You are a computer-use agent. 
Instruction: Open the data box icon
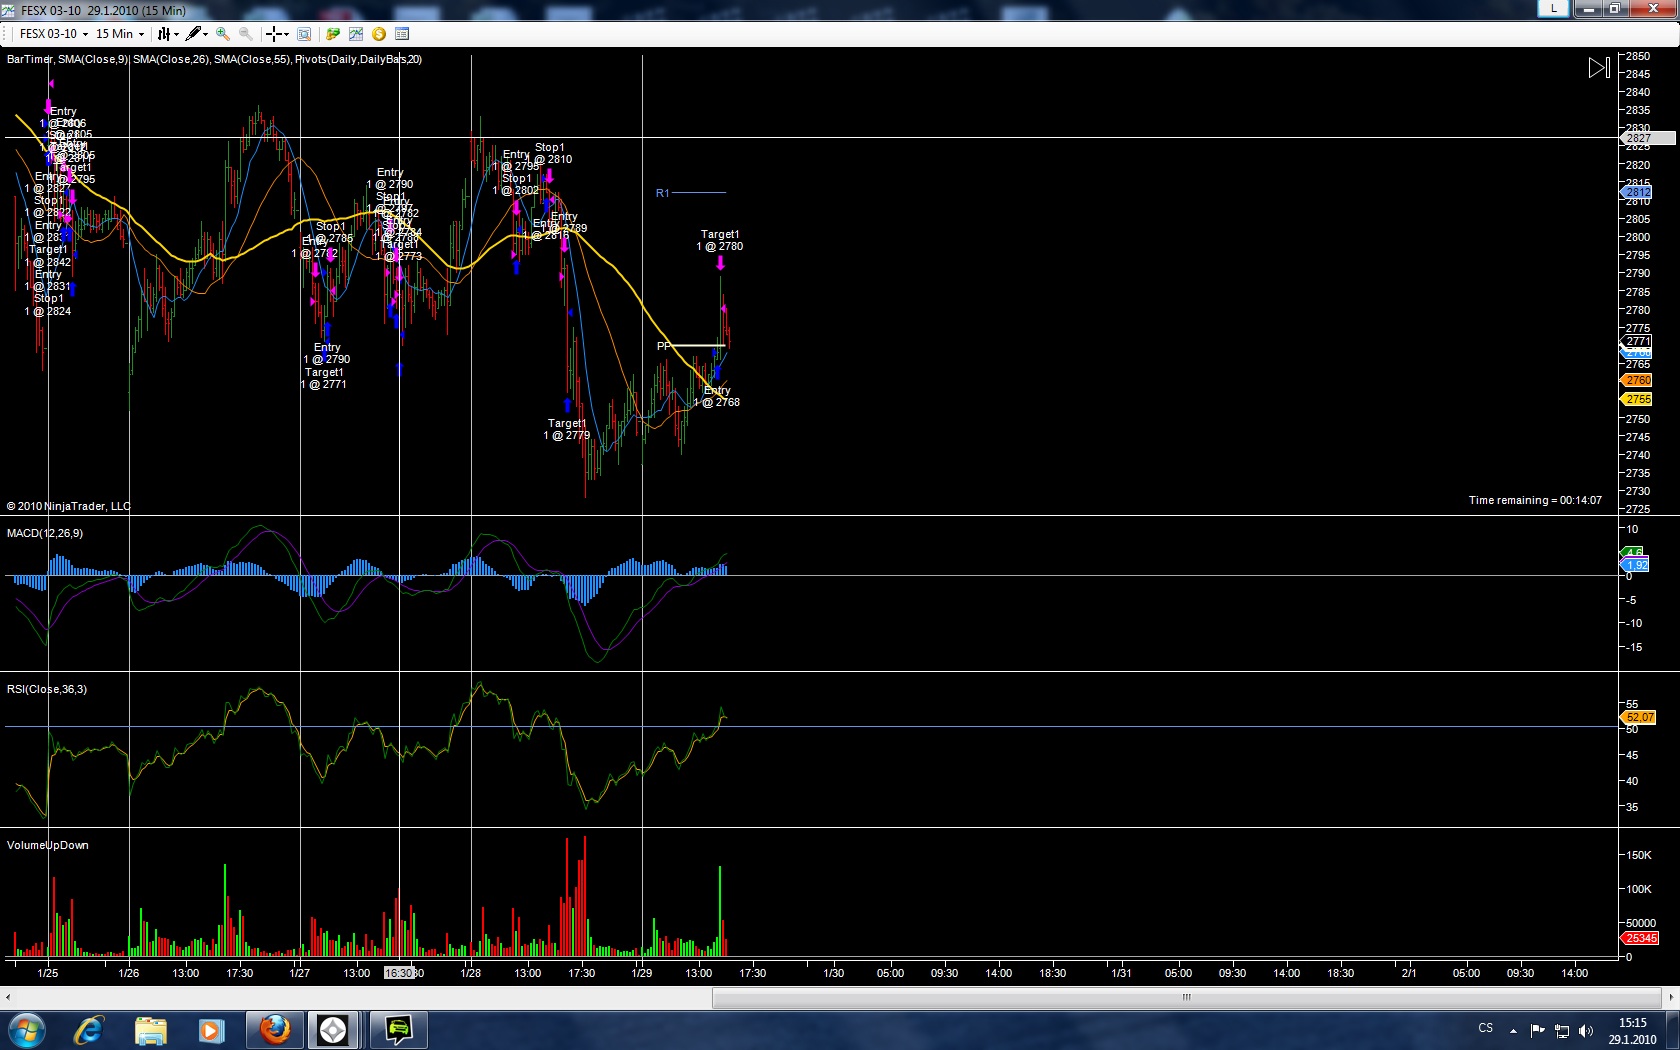tap(304, 34)
